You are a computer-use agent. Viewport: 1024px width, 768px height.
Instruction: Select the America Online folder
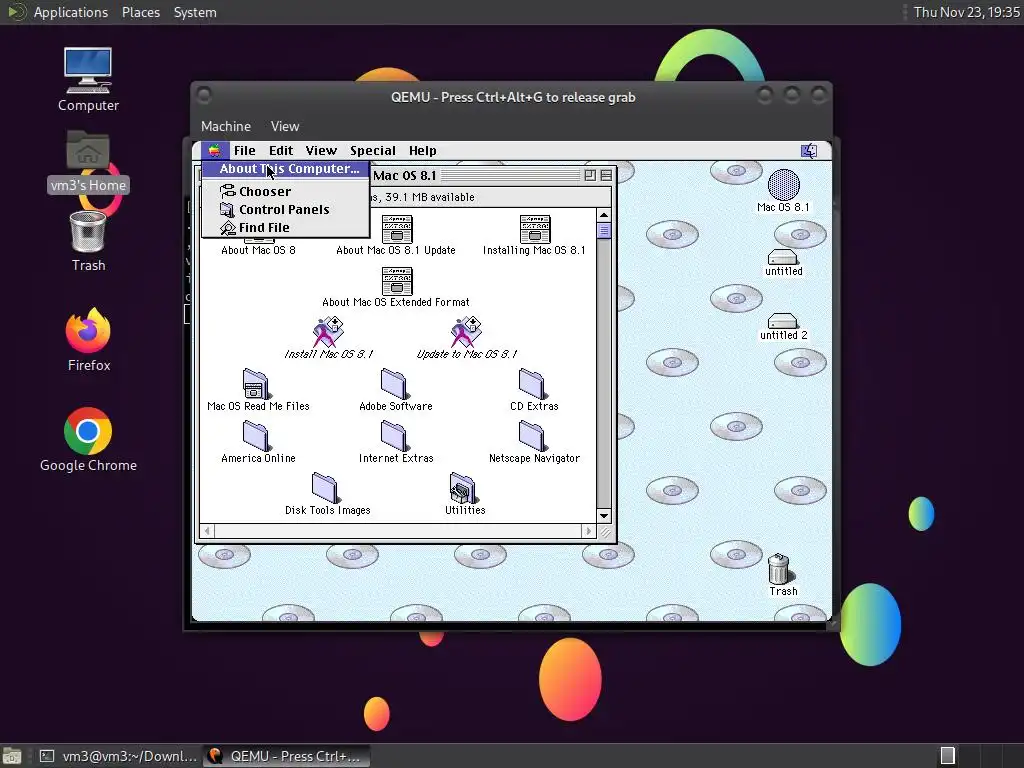[x=257, y=442]
